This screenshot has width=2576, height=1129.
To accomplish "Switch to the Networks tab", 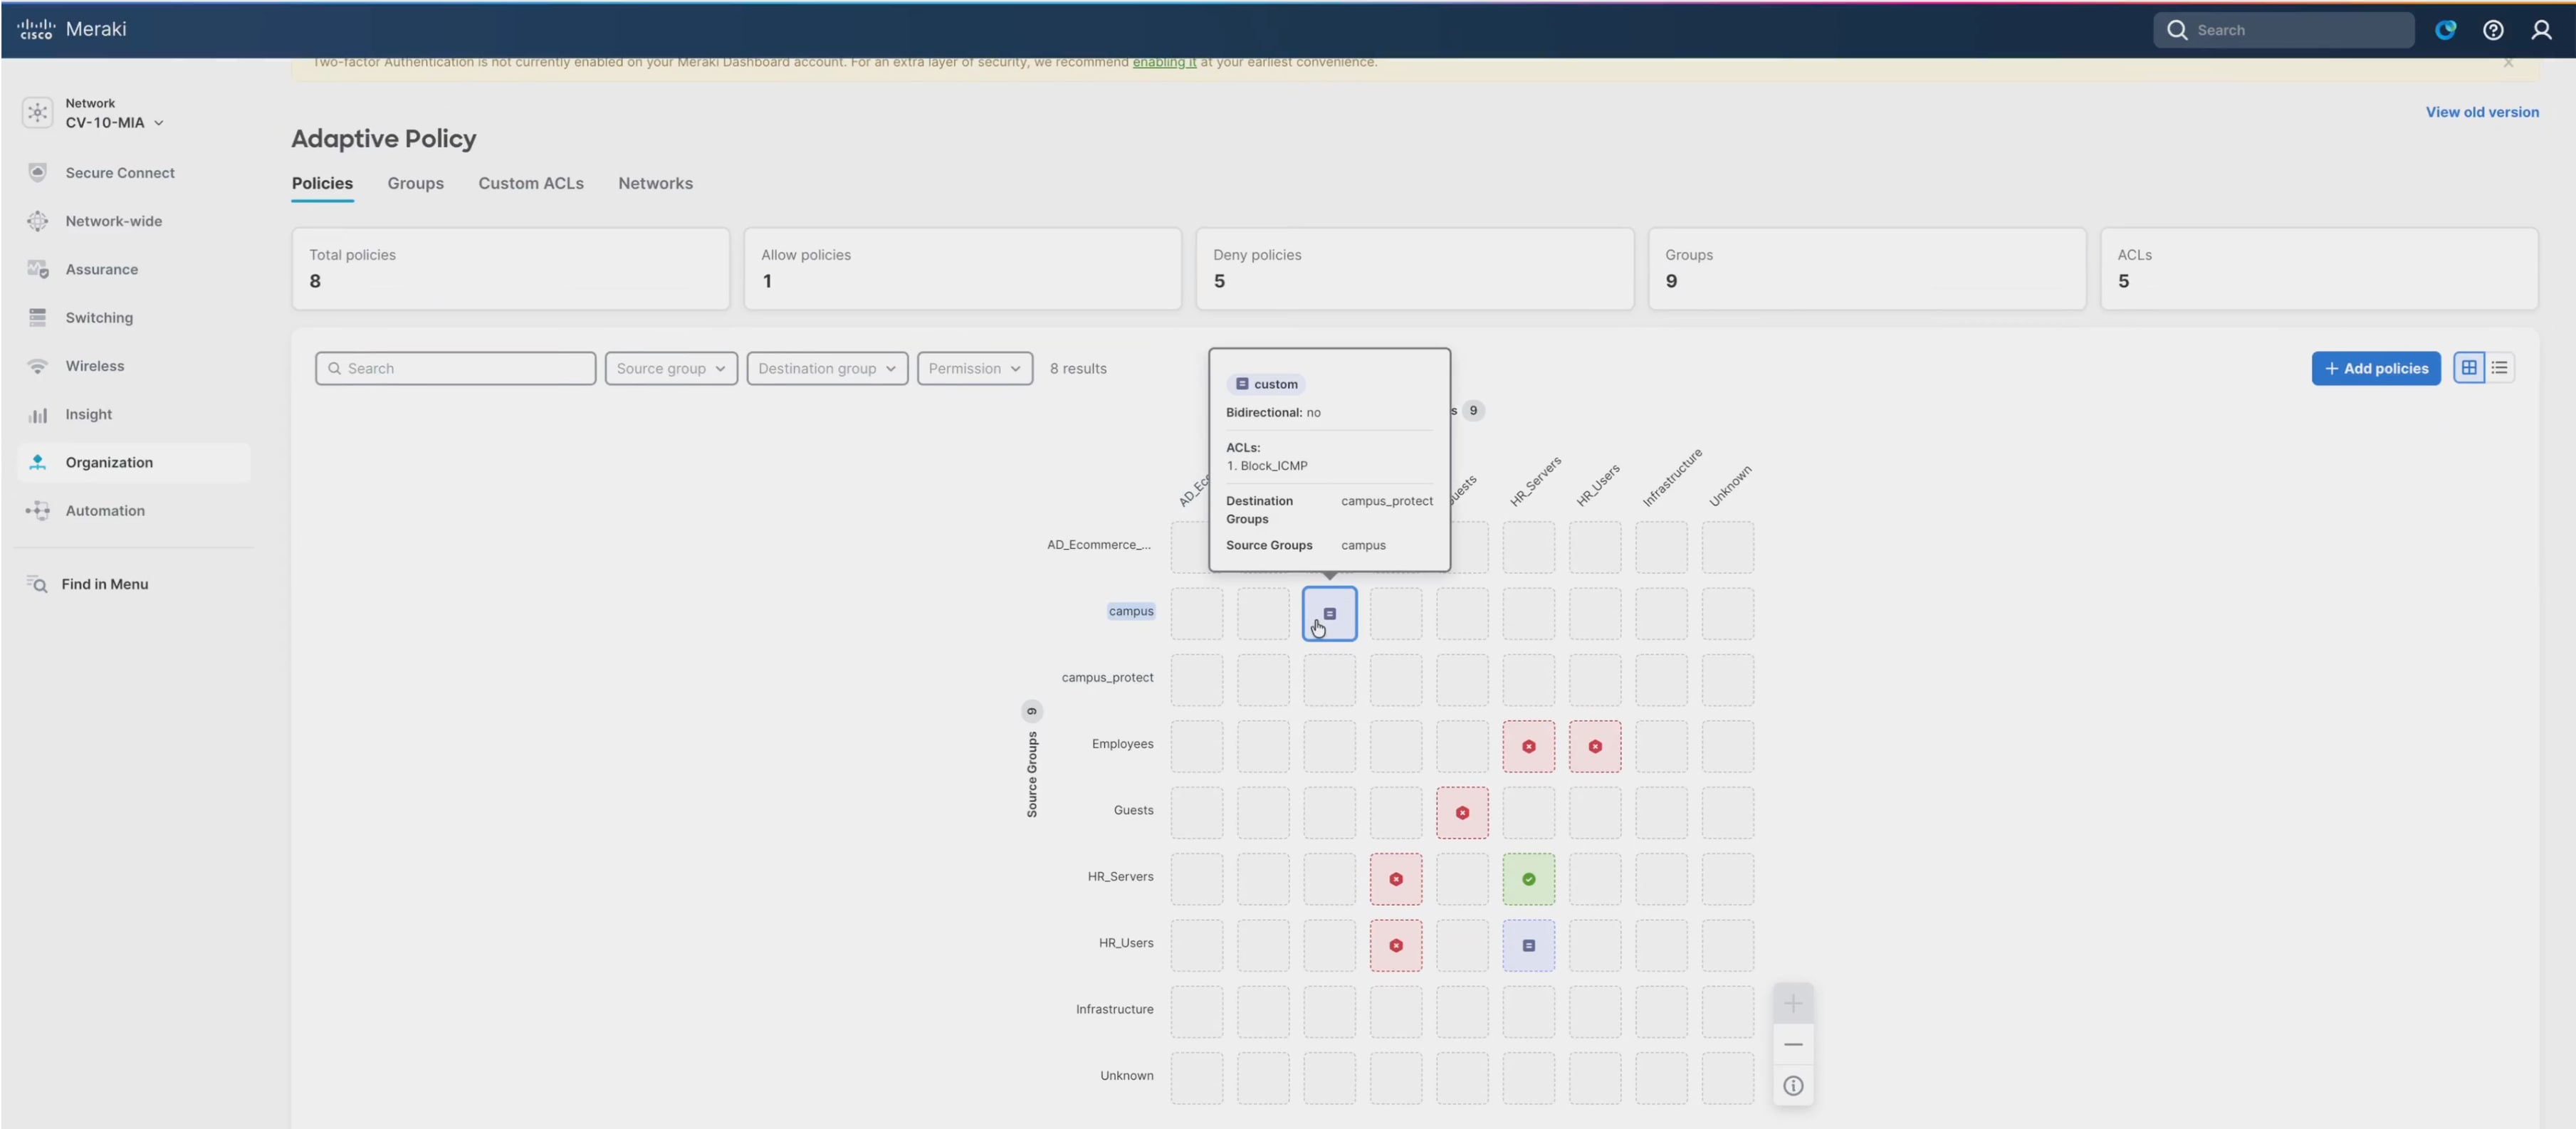I will point(655,183).
